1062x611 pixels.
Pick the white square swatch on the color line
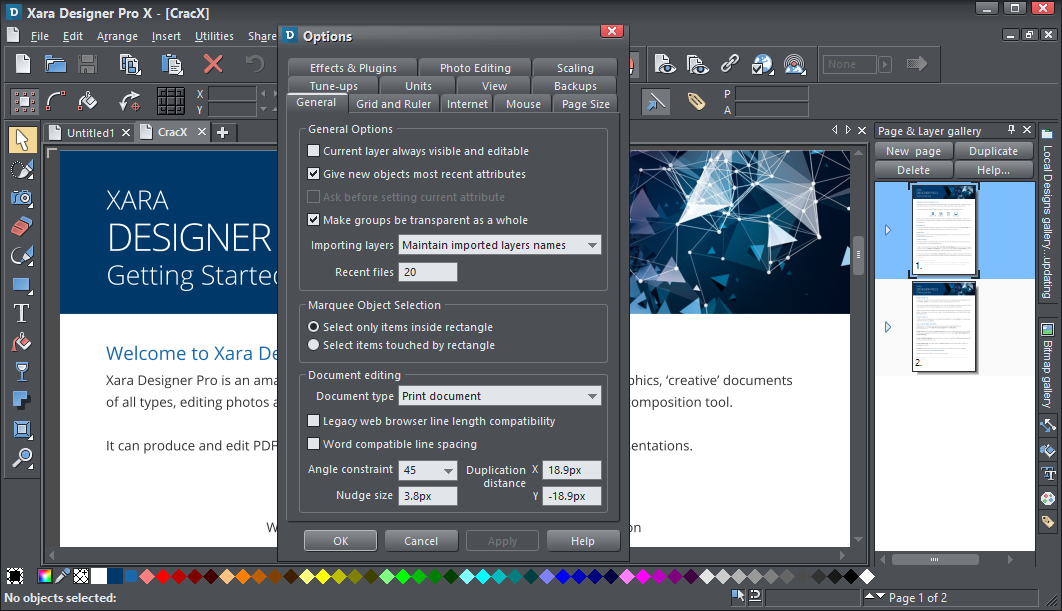point(99,576)
